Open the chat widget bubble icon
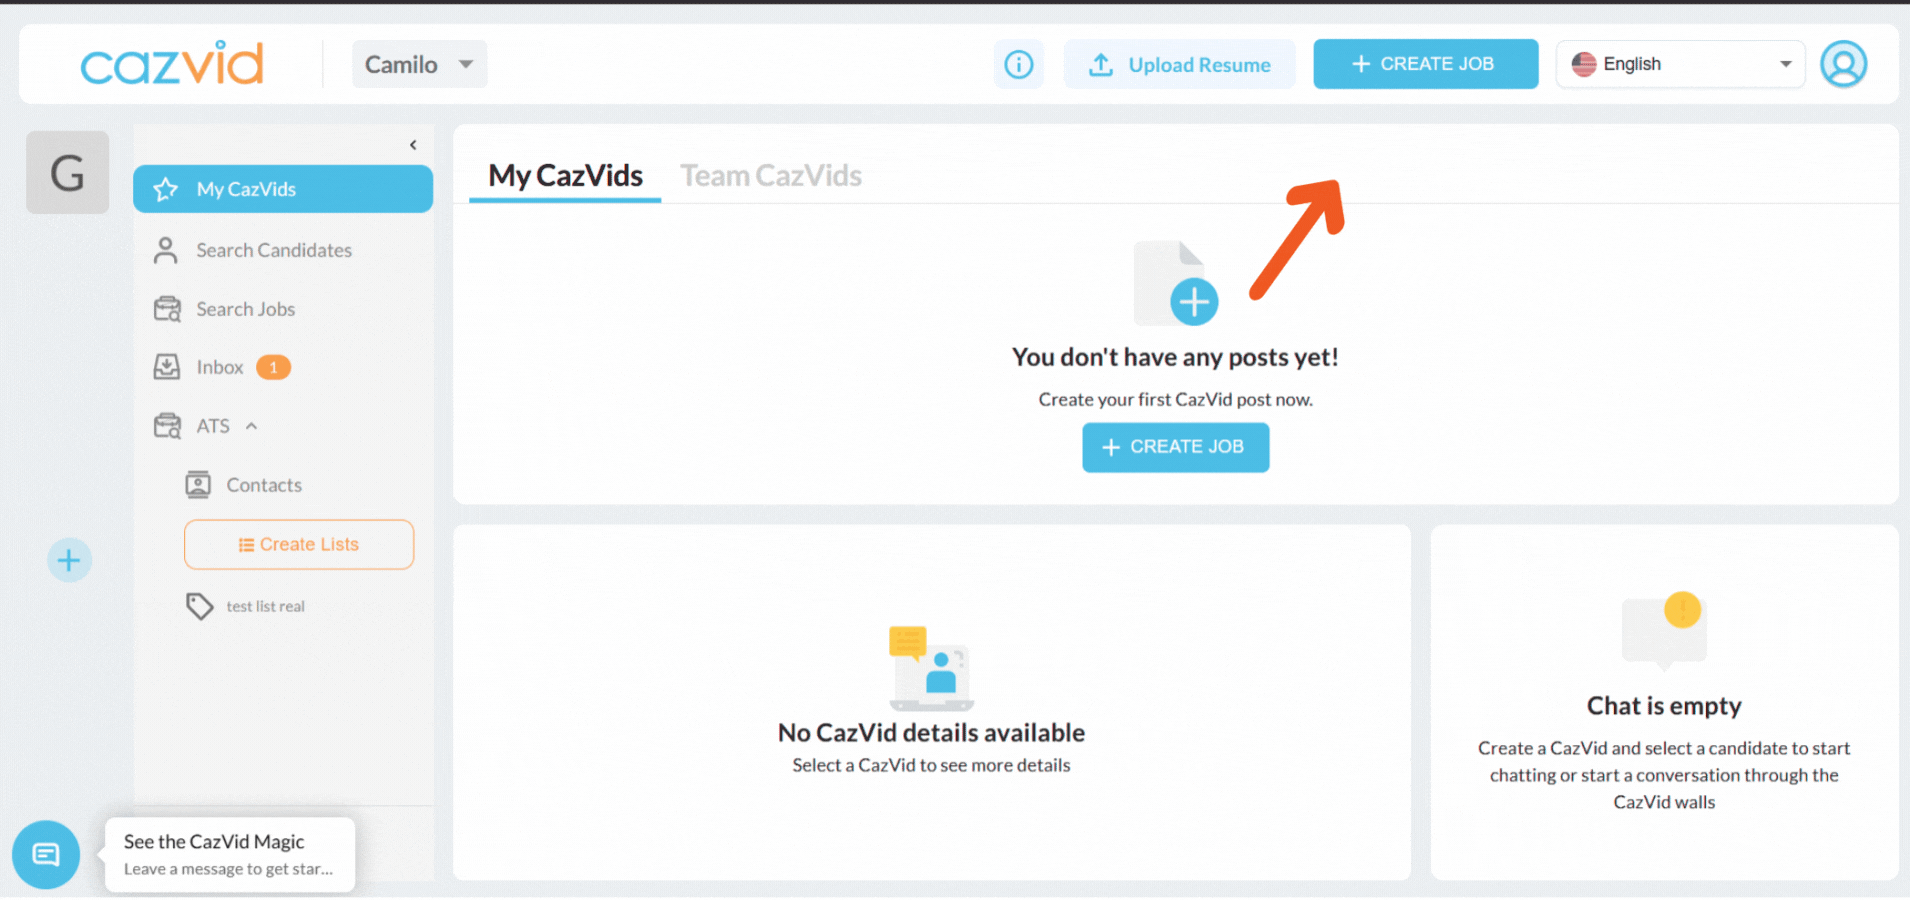The width and height of the screenshot is (1910, 900). 46,855
